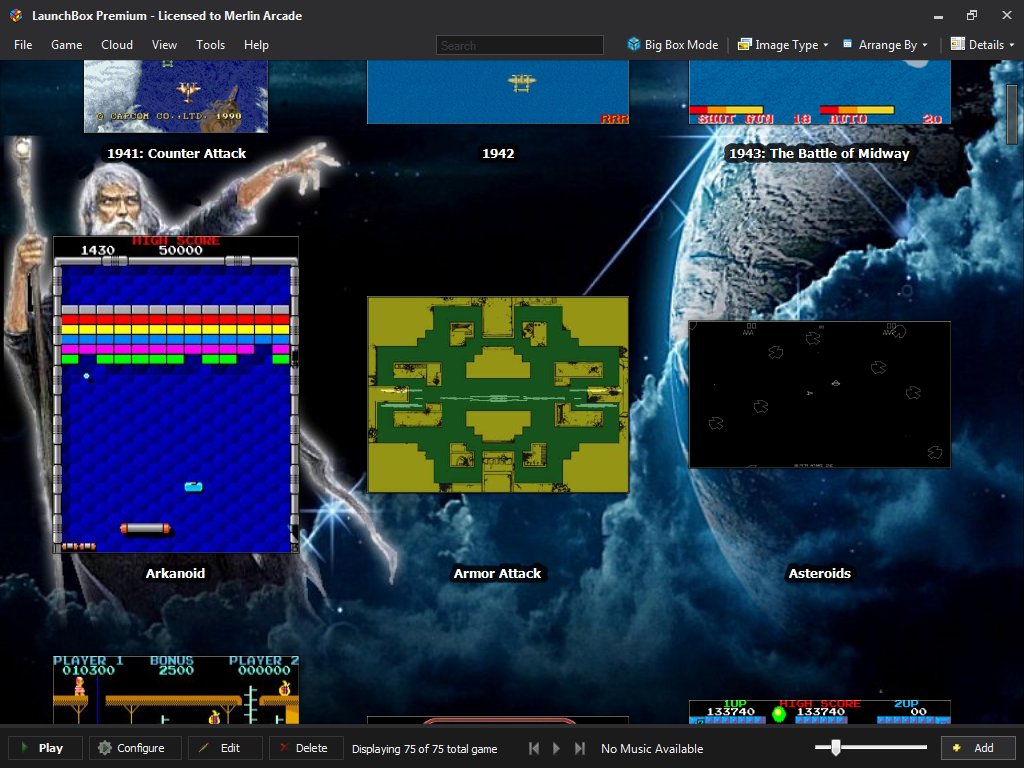Click in the Search field
Image resolution: width=1024 pixels, height=768 pixels.
coord(519,45)
